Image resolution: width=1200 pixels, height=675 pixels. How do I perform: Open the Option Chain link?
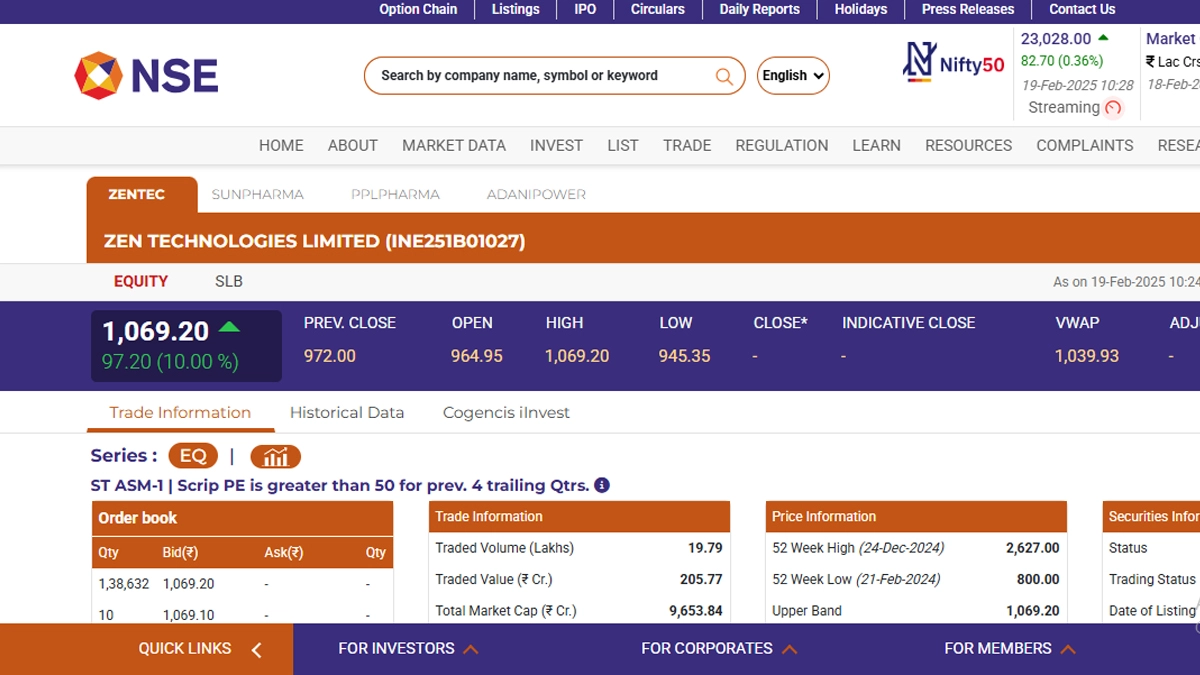click(418, 9)
